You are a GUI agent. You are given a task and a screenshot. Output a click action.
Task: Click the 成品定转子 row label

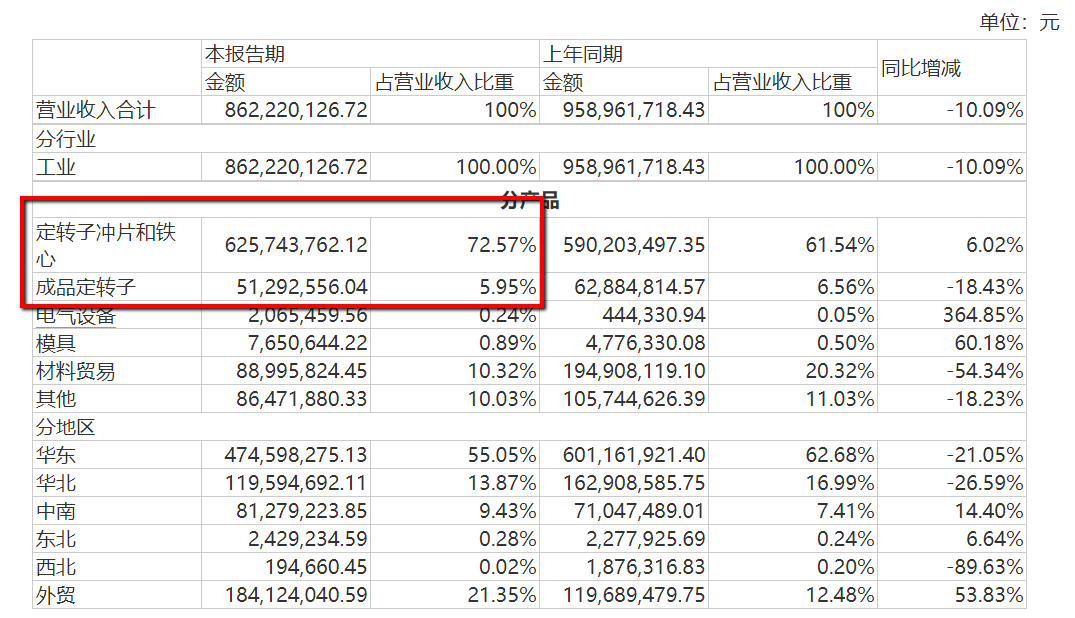click(x=85, y=288)
